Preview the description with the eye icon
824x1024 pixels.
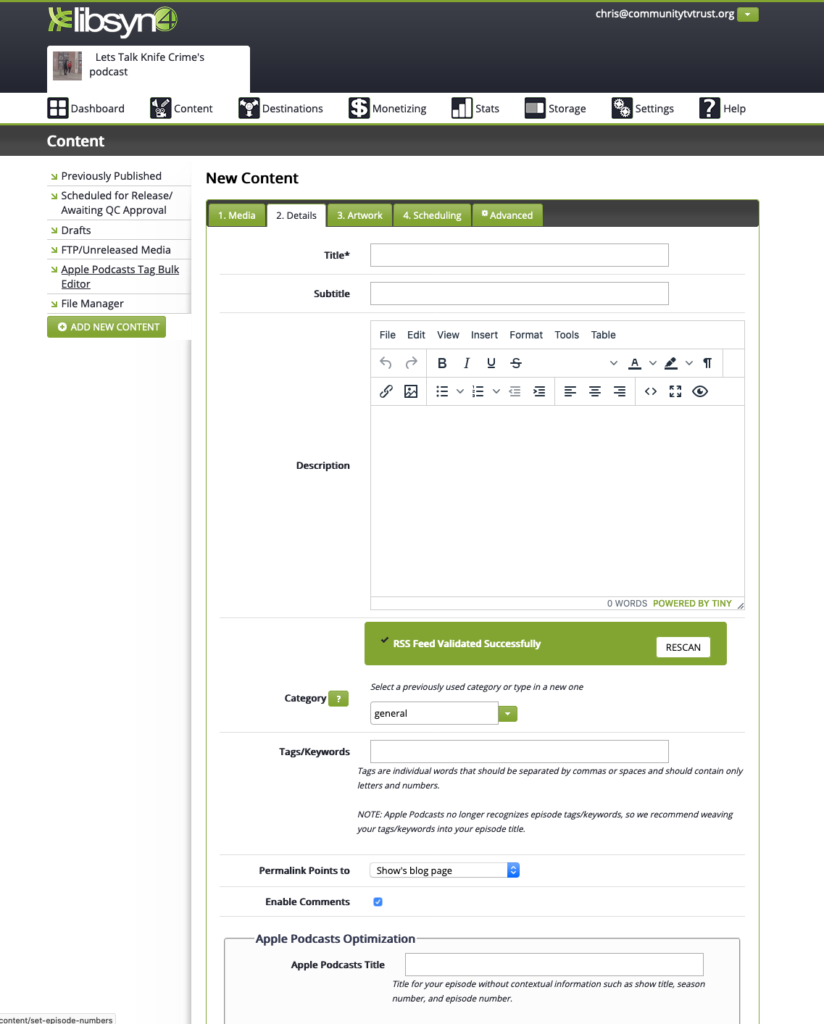700,391
